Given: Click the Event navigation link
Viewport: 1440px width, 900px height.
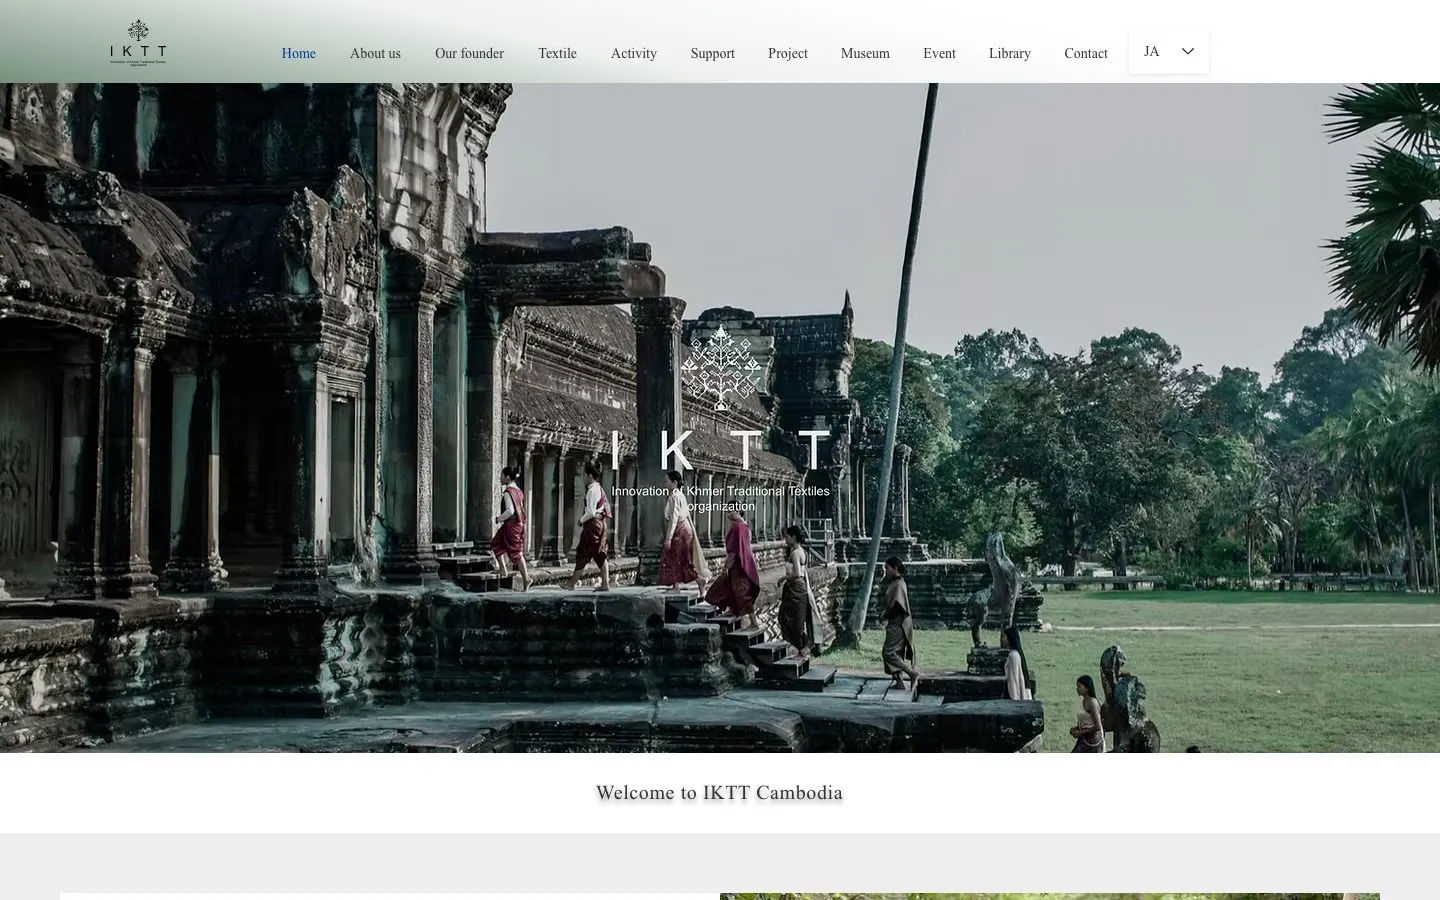Looking at the screenshot, I should tap(939, 54).
